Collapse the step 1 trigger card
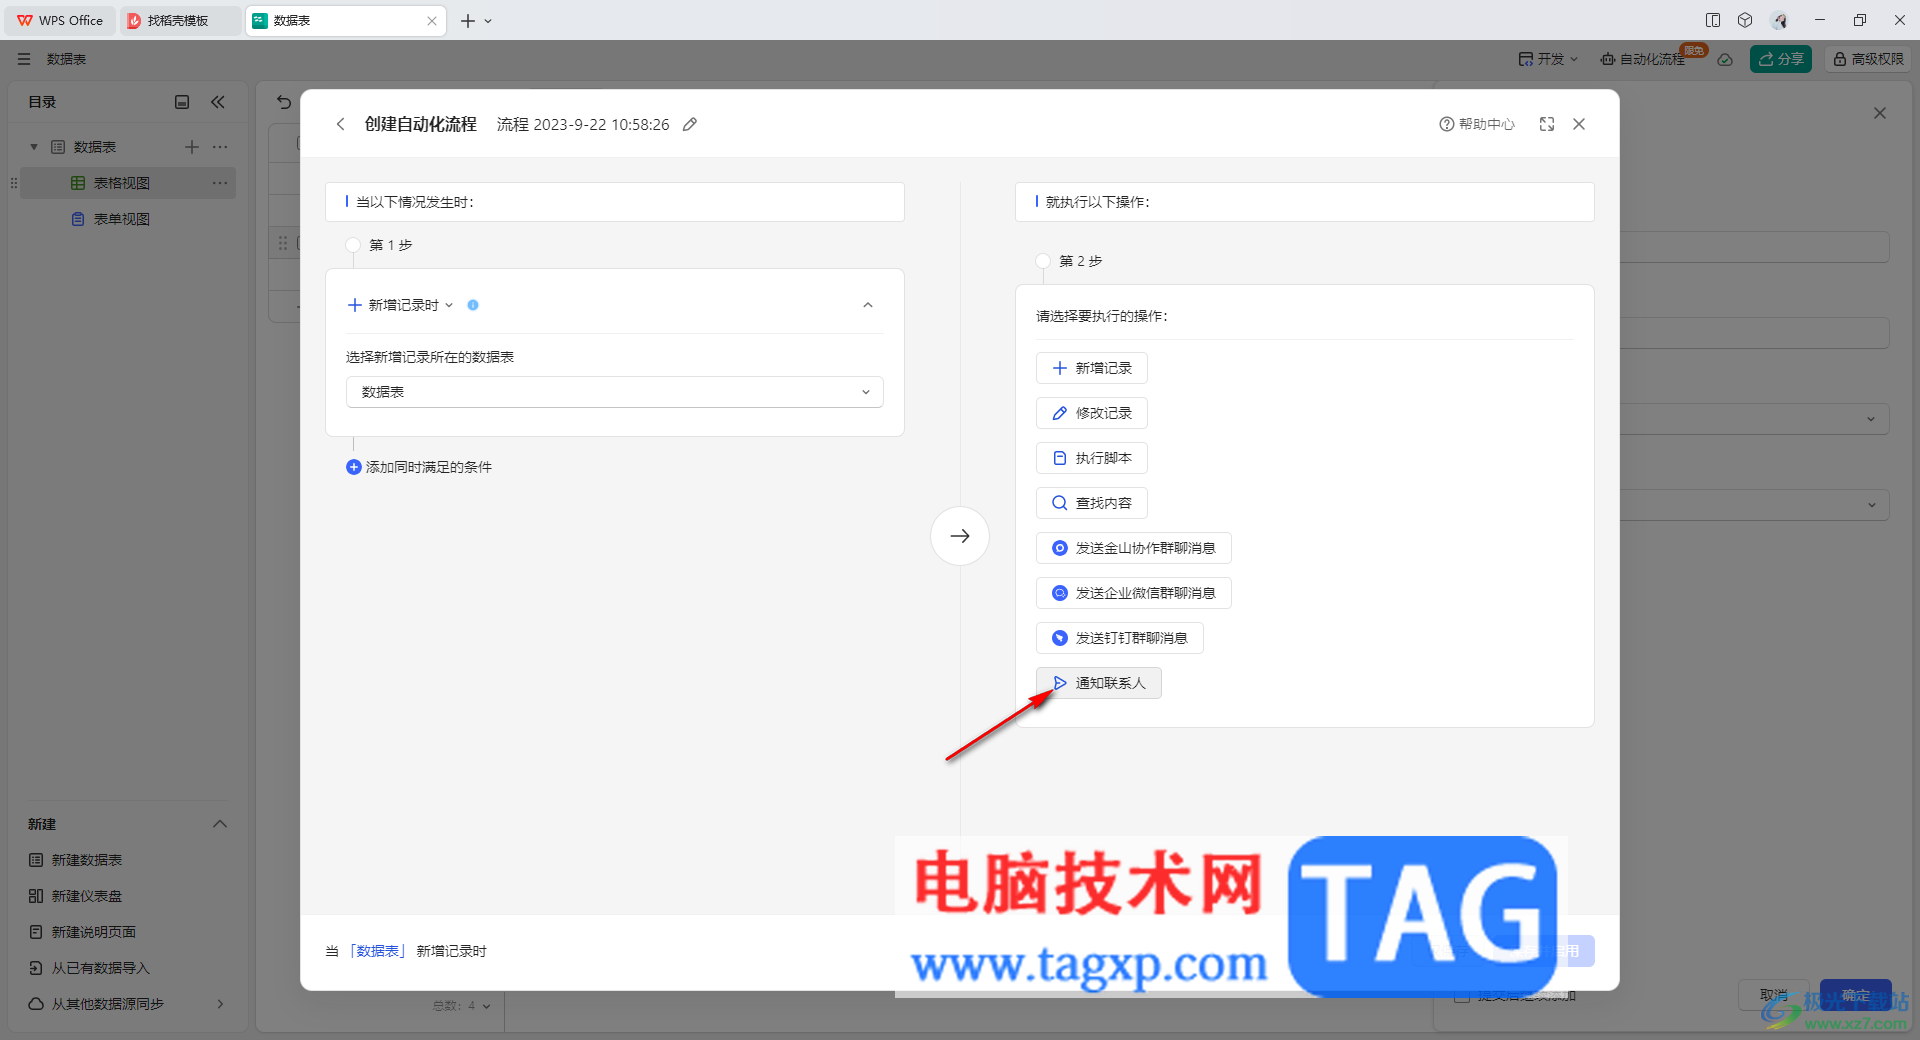Image resolution: width=1920 pixels, height=1040 pixels. coord(868,305)
